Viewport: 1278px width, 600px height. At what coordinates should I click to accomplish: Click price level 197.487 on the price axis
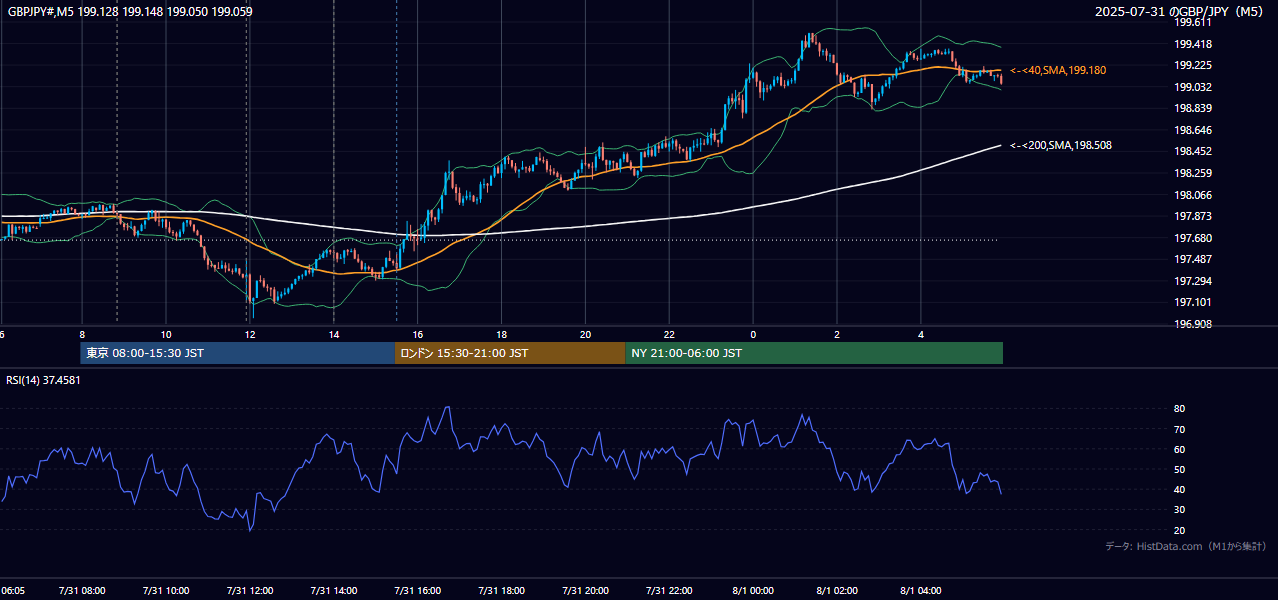(1192, 259)
